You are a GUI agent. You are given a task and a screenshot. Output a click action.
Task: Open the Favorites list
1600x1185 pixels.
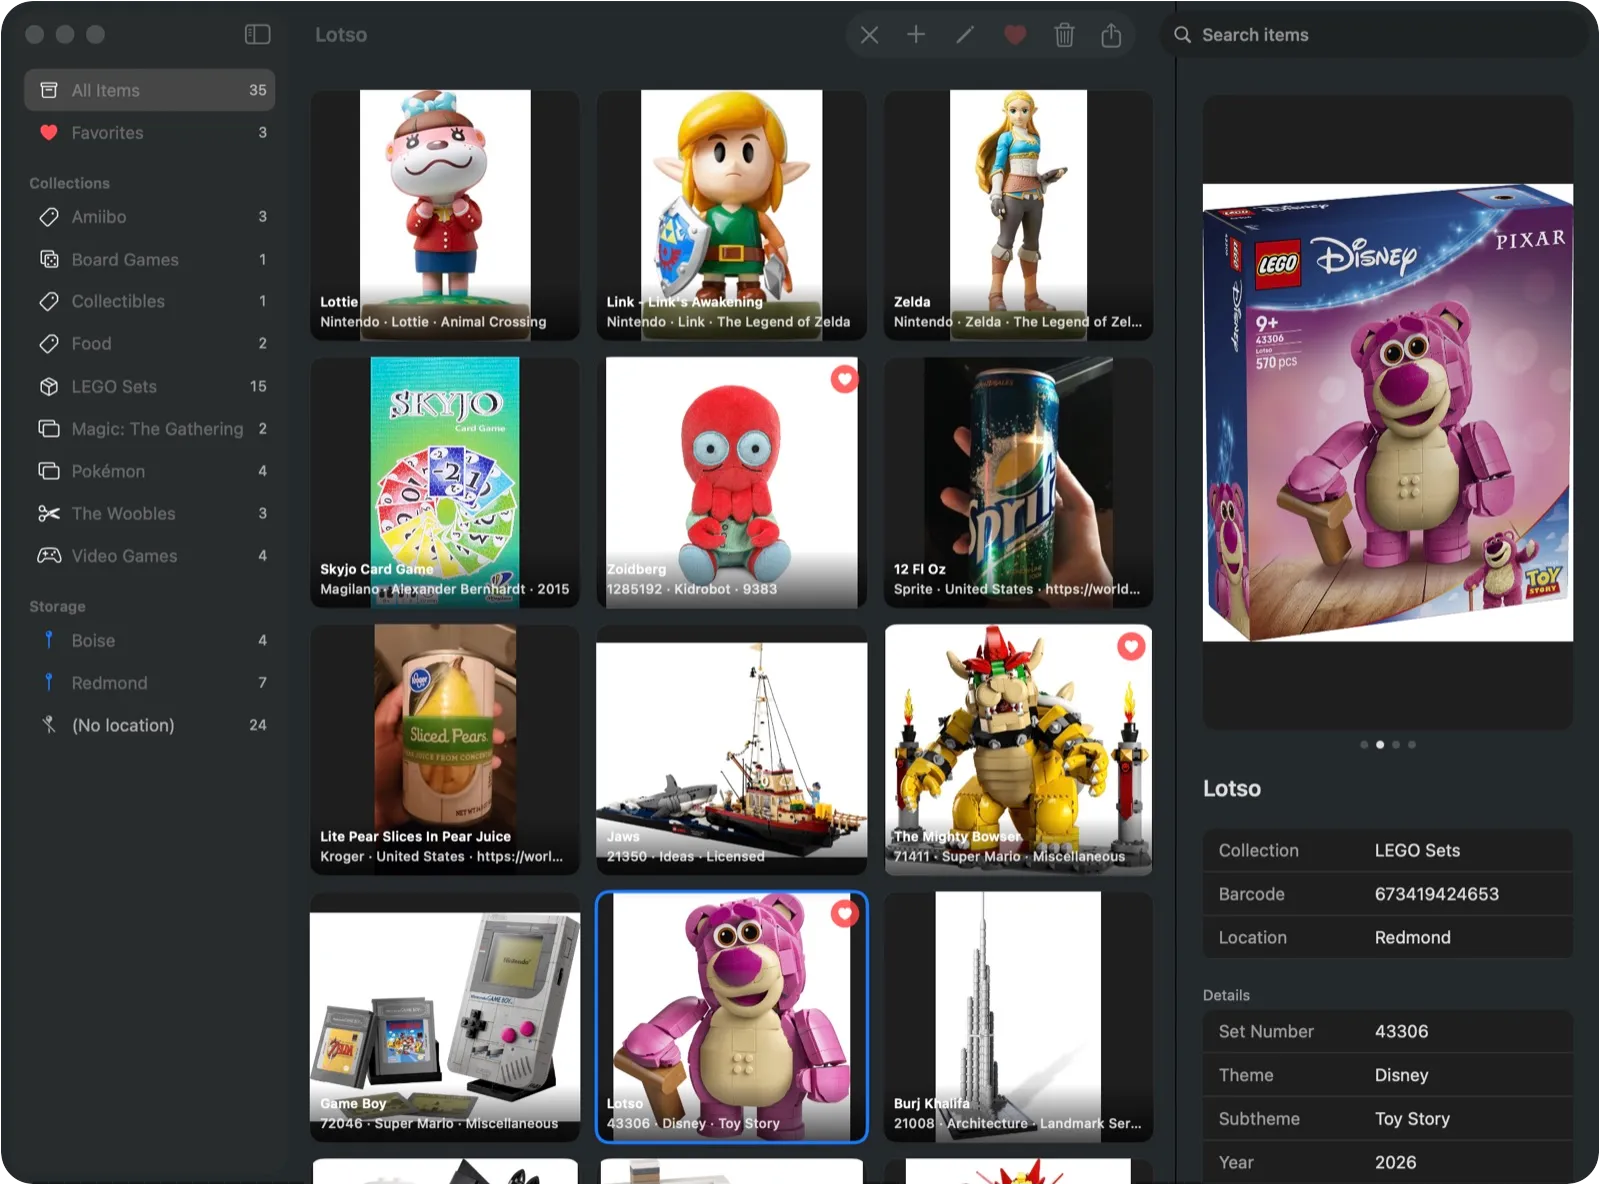150,133
